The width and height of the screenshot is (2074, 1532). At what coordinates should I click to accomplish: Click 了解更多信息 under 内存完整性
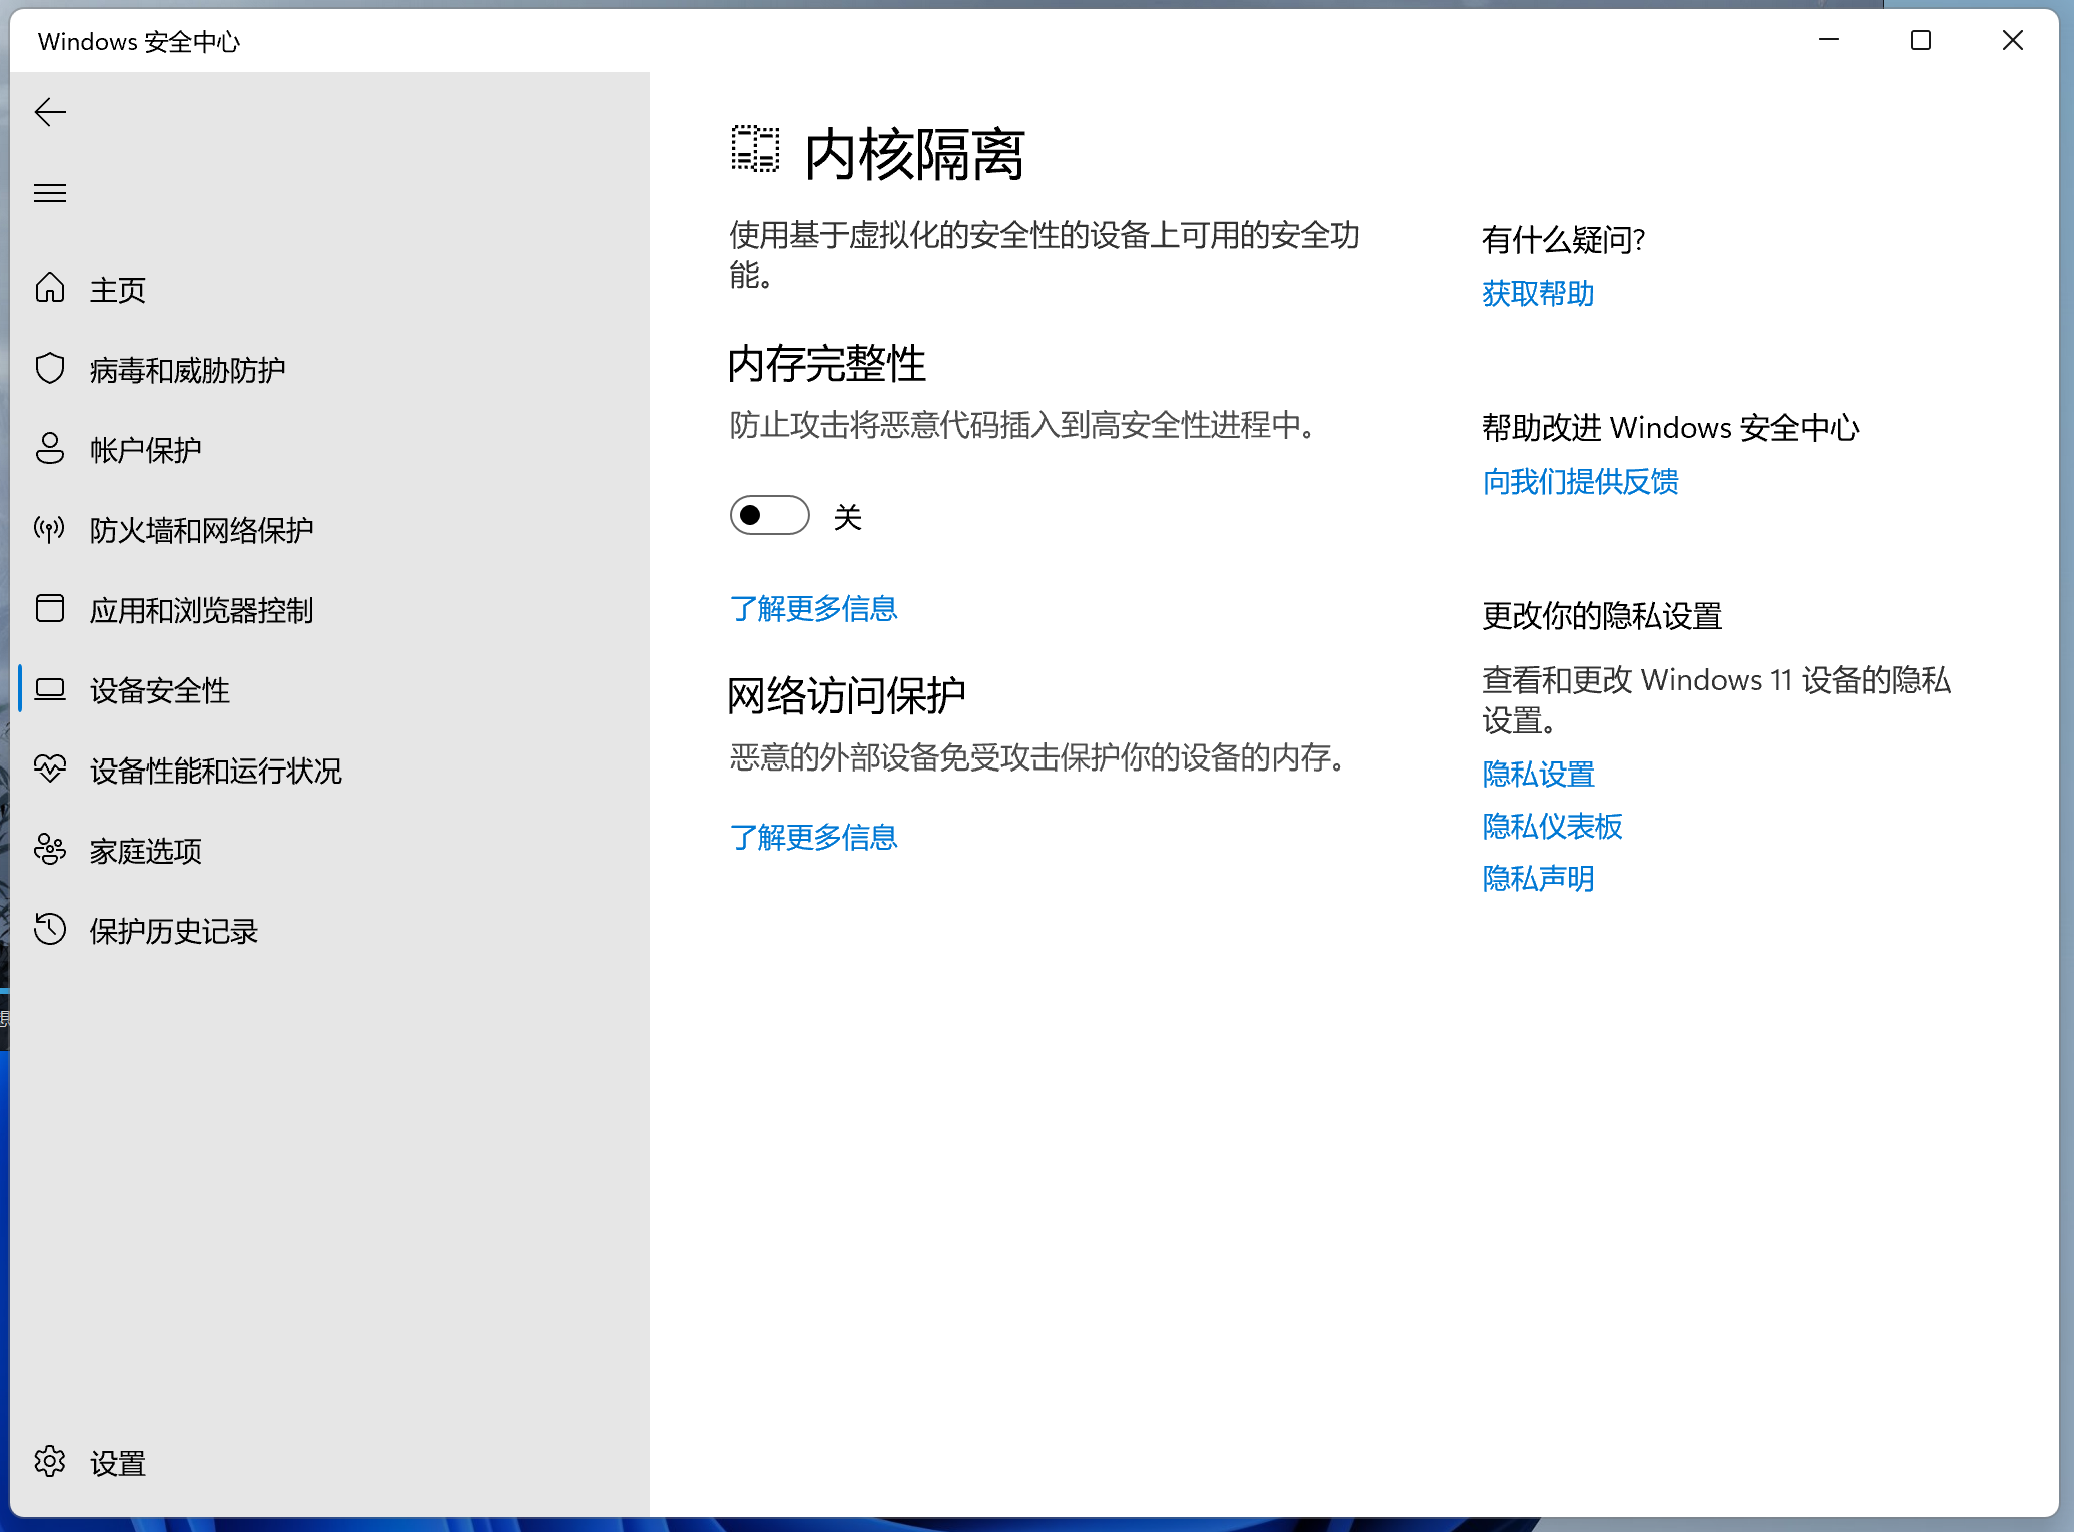pyautogui.click(x=813, y=608)
